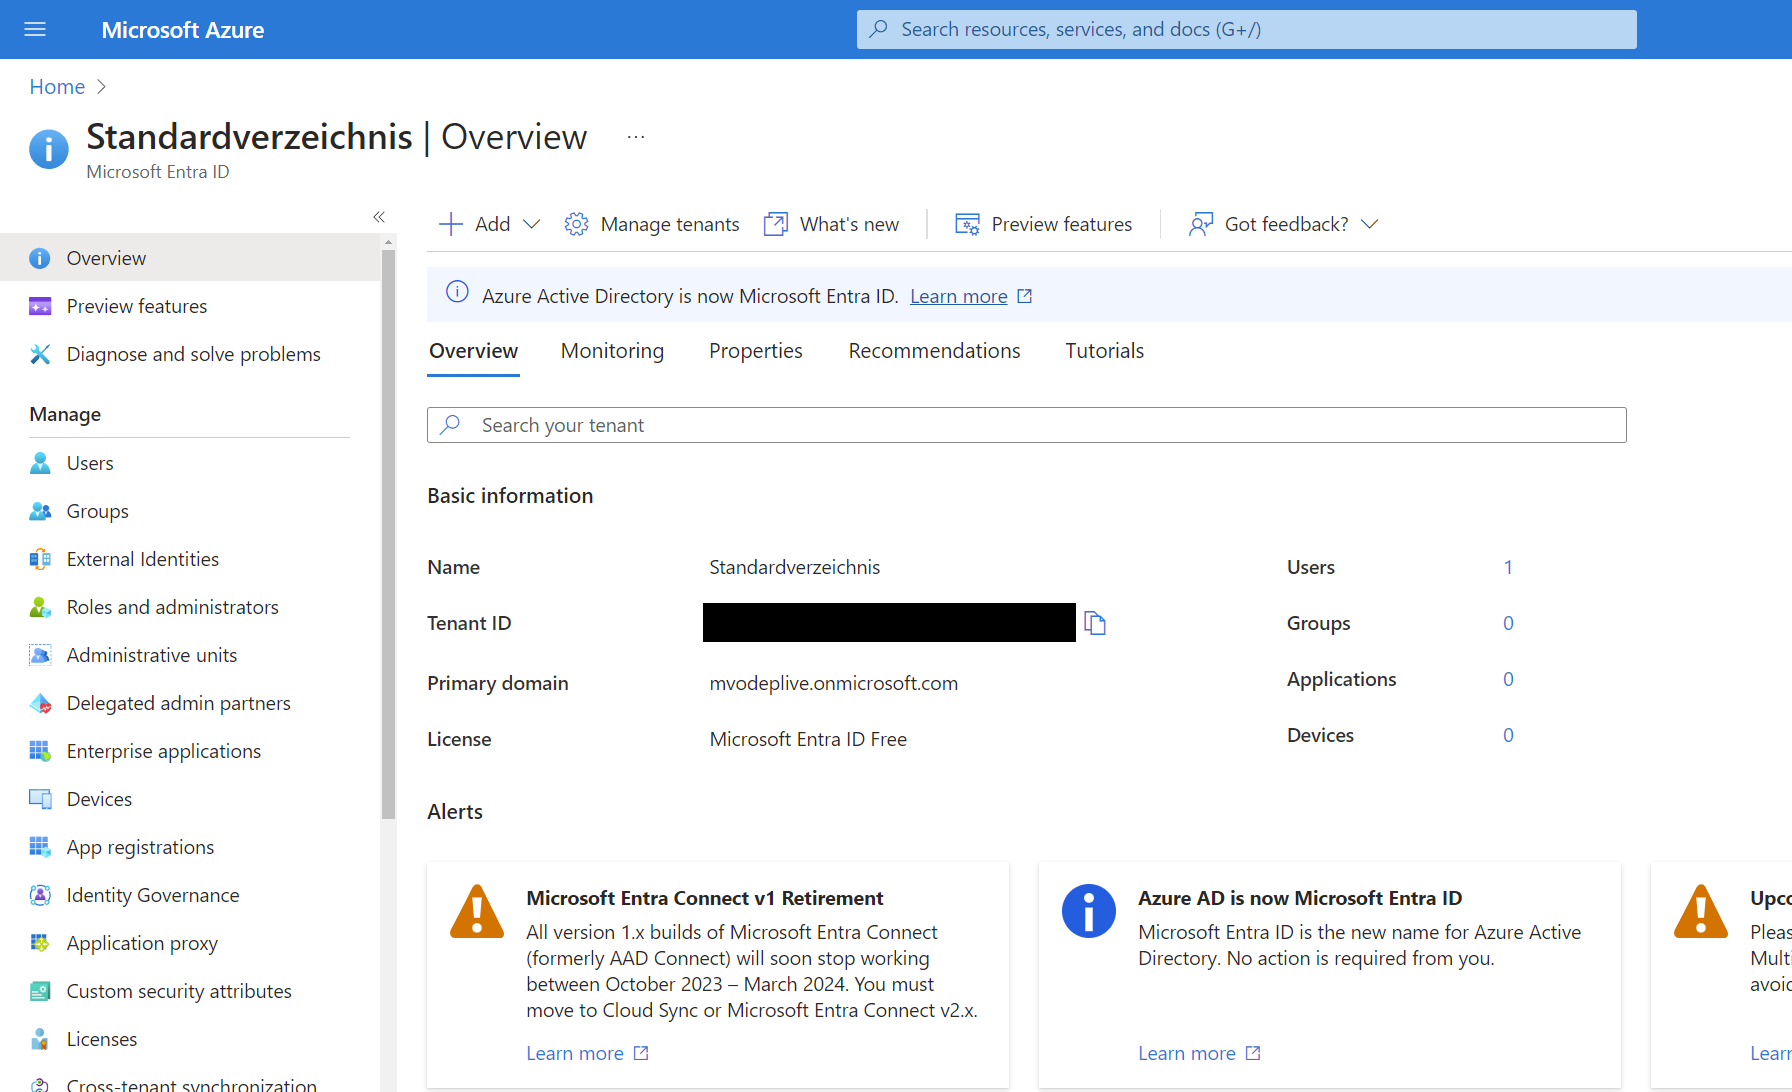Click the info icon in the Entra ID banner
Screen dimensions: 1792x1092
(457, 292)
